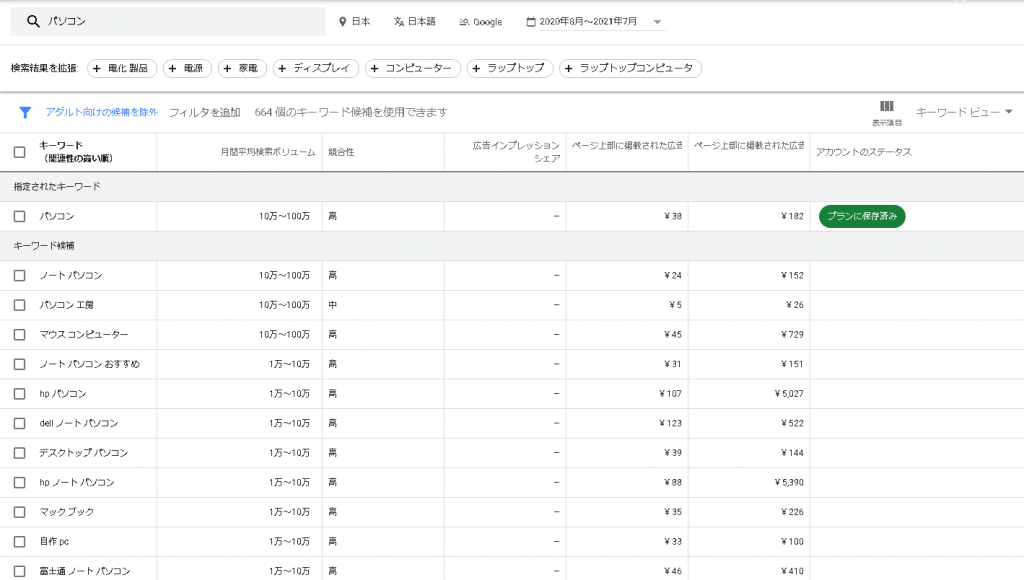Add 家電 suggestion chip

242,68
